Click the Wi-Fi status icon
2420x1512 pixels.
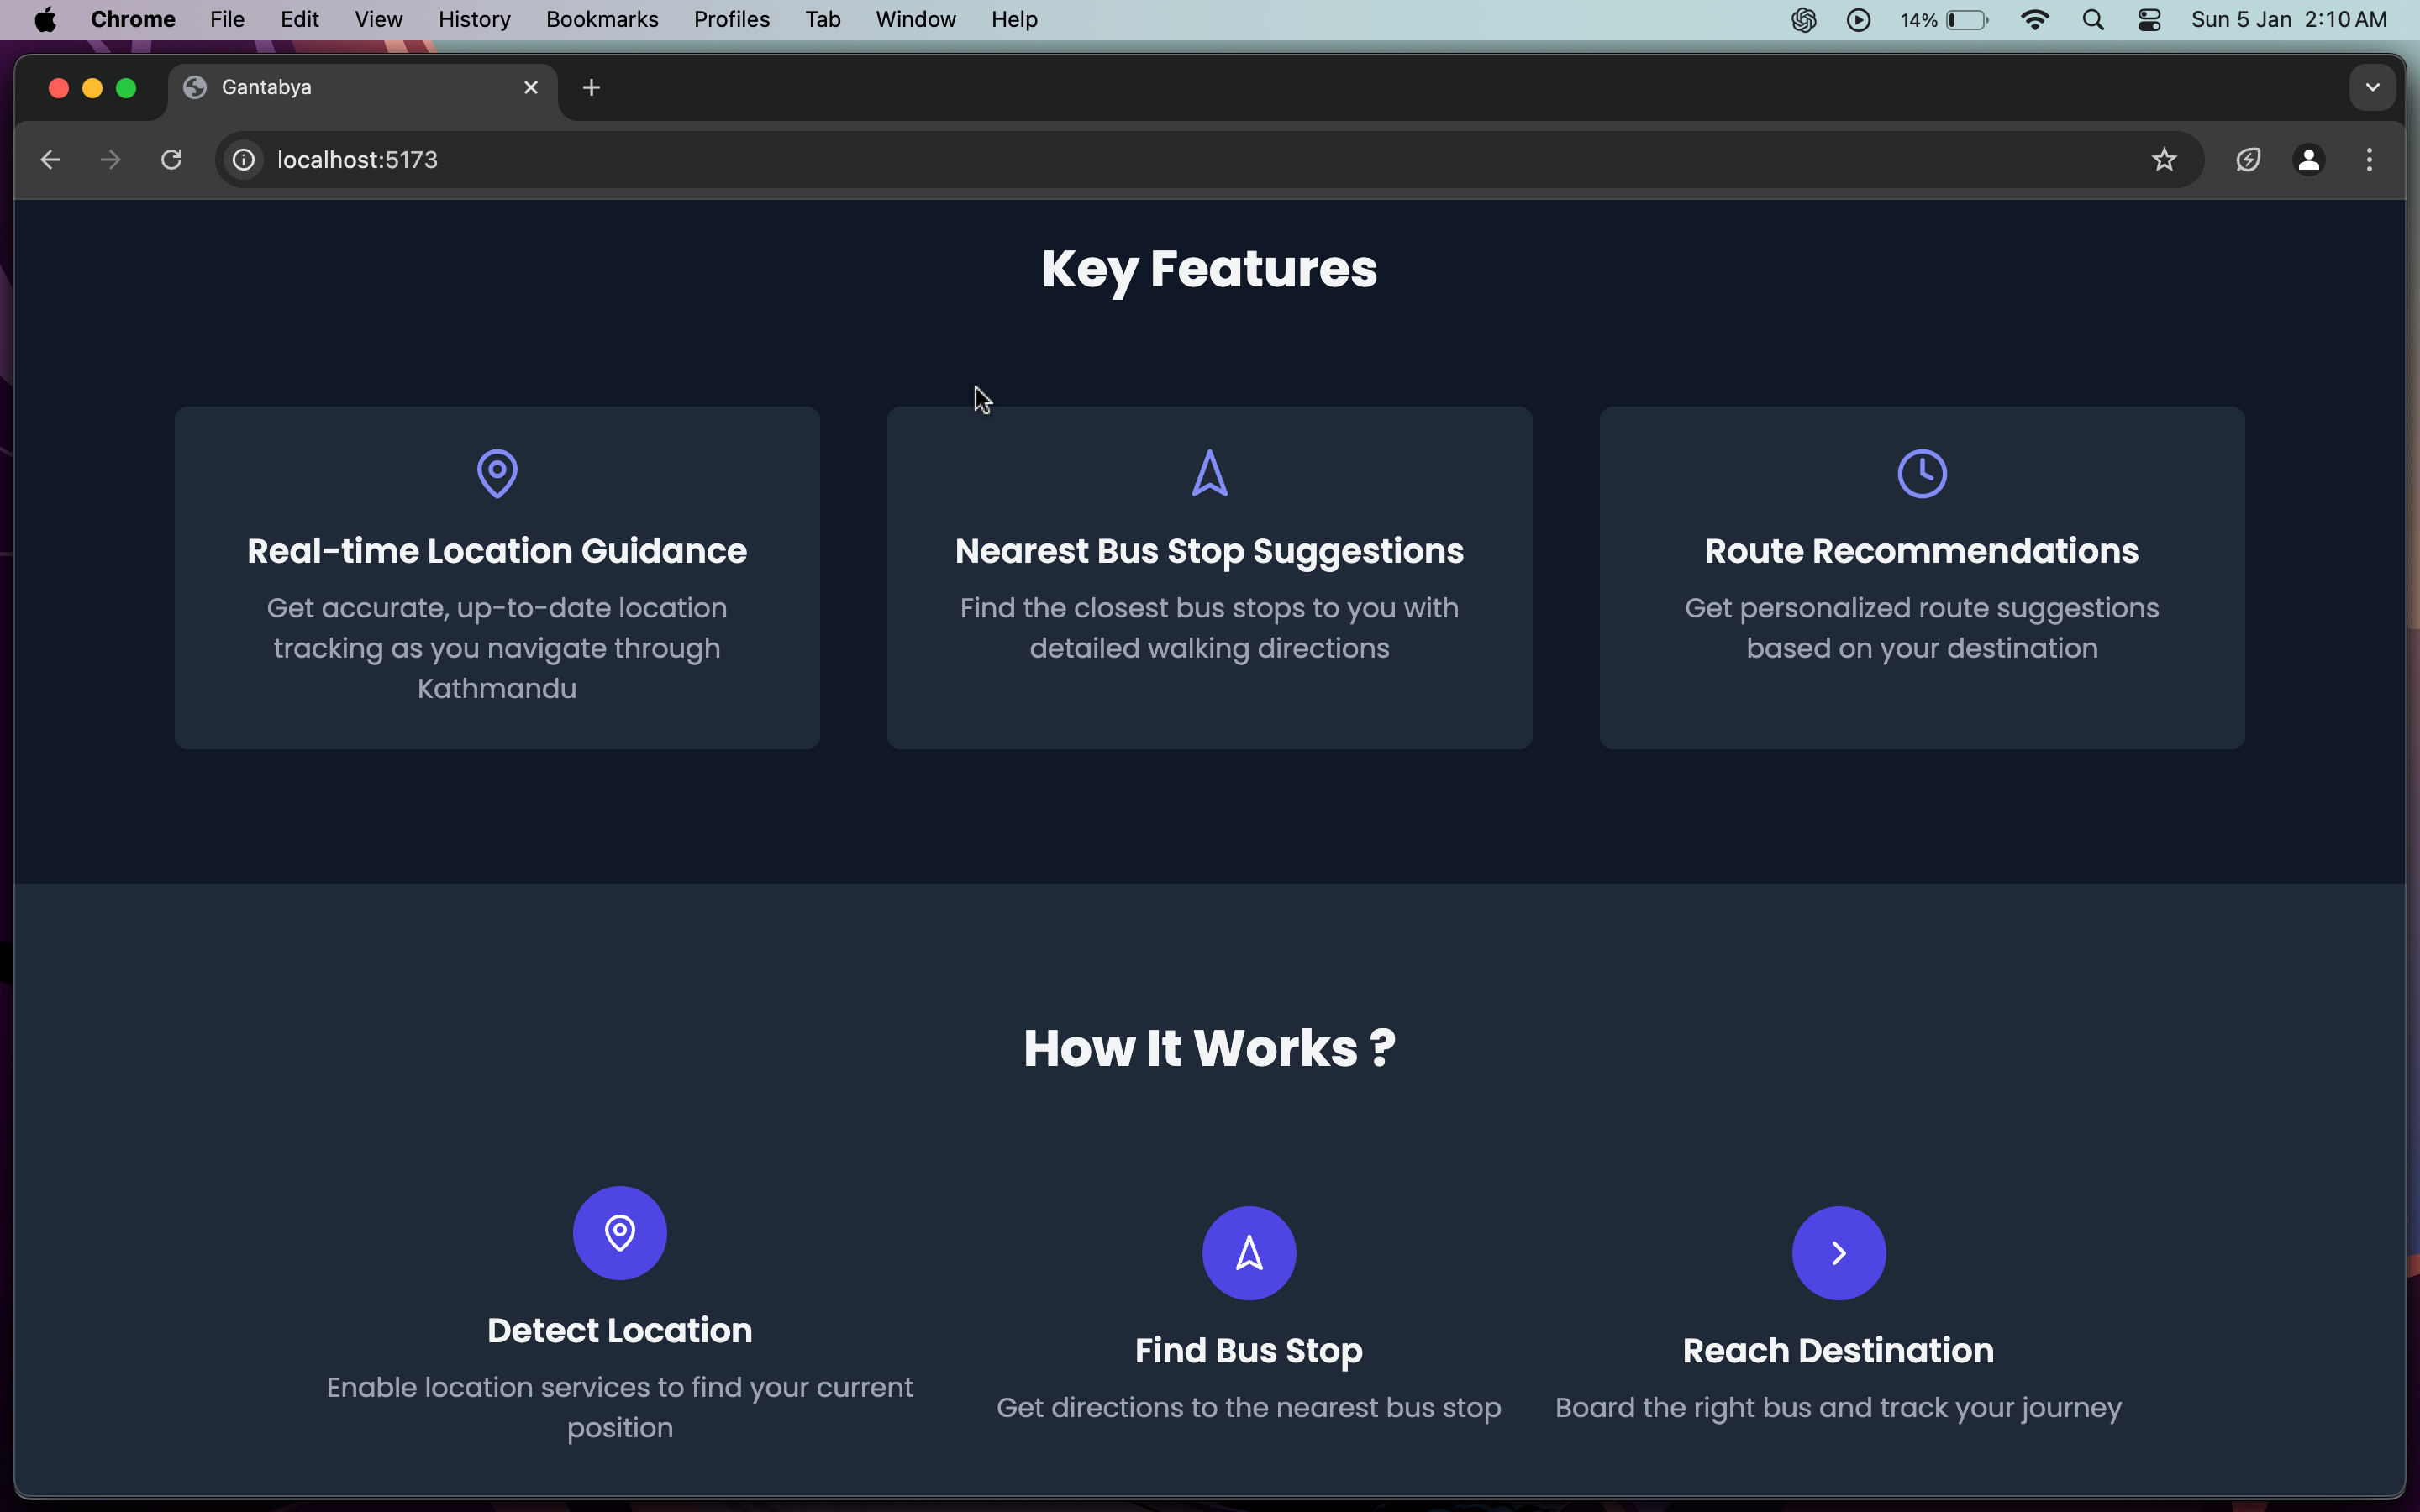pos(2034,20)
